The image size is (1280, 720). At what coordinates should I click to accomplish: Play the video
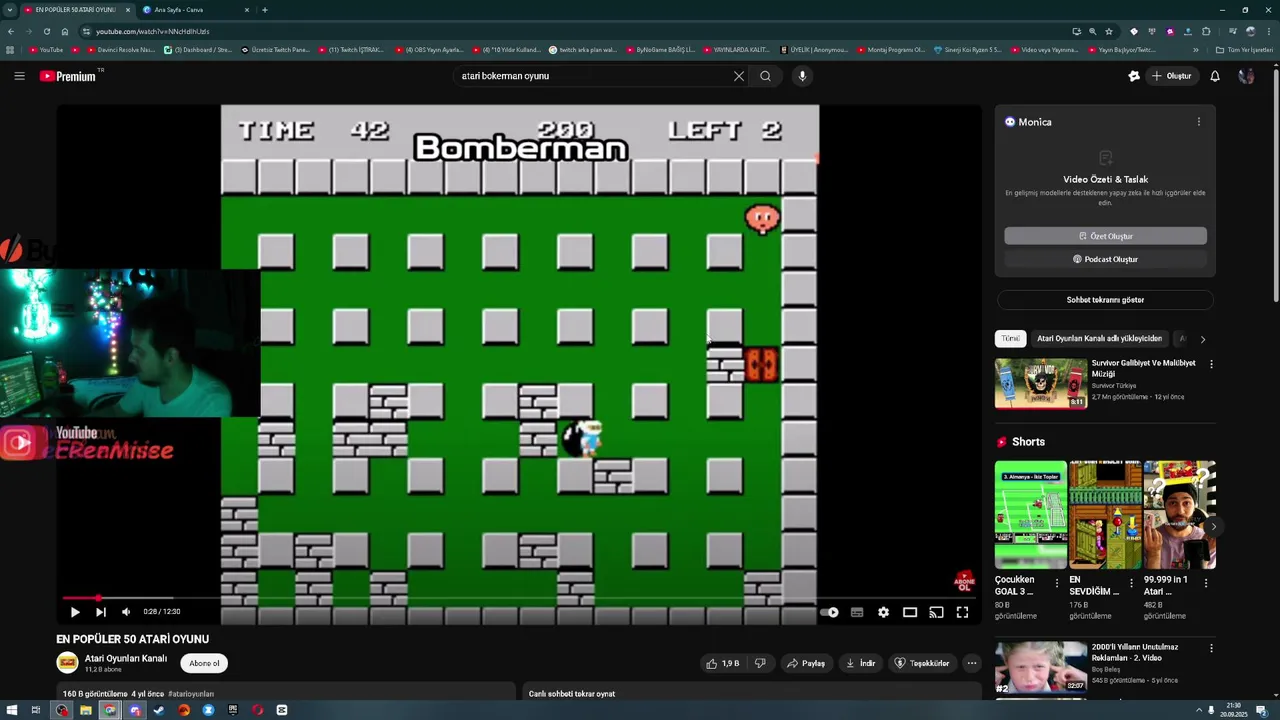[75, 612]
